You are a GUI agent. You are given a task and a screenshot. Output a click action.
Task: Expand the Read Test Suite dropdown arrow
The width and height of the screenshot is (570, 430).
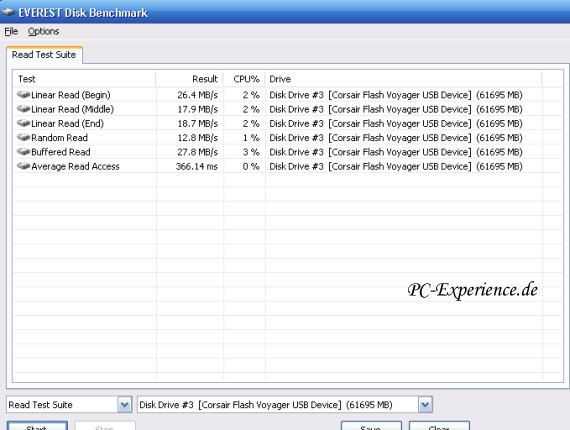[x=124, y=405]
